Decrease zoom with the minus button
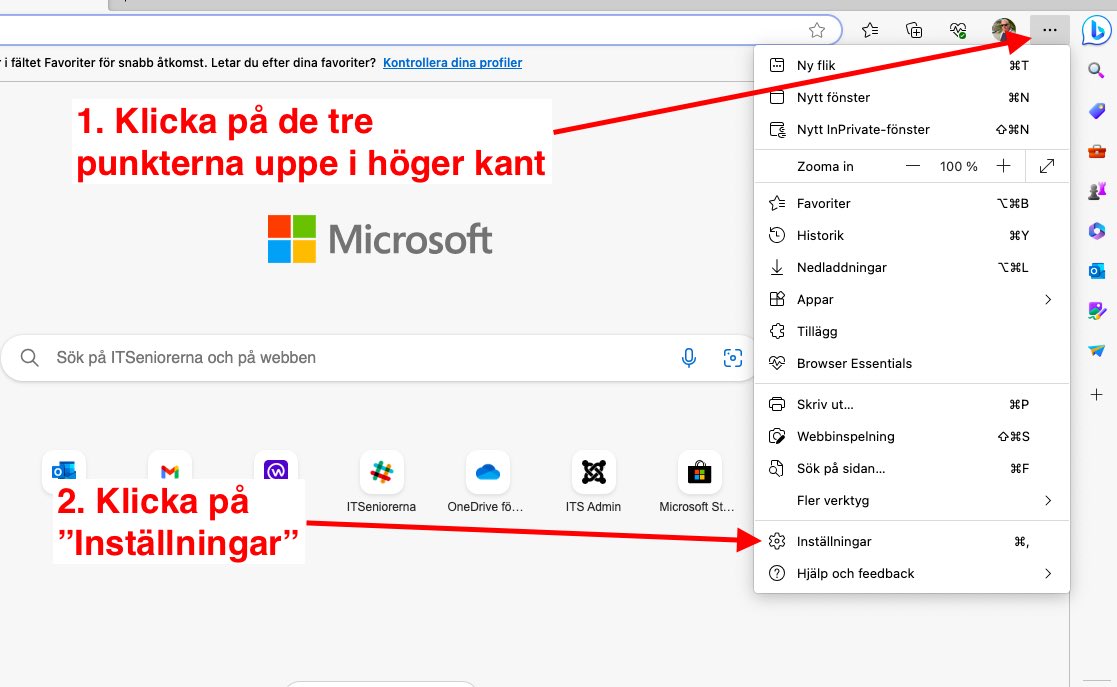Image resolution: width=1117 pixels, height=687 pixels. [913, 166]
